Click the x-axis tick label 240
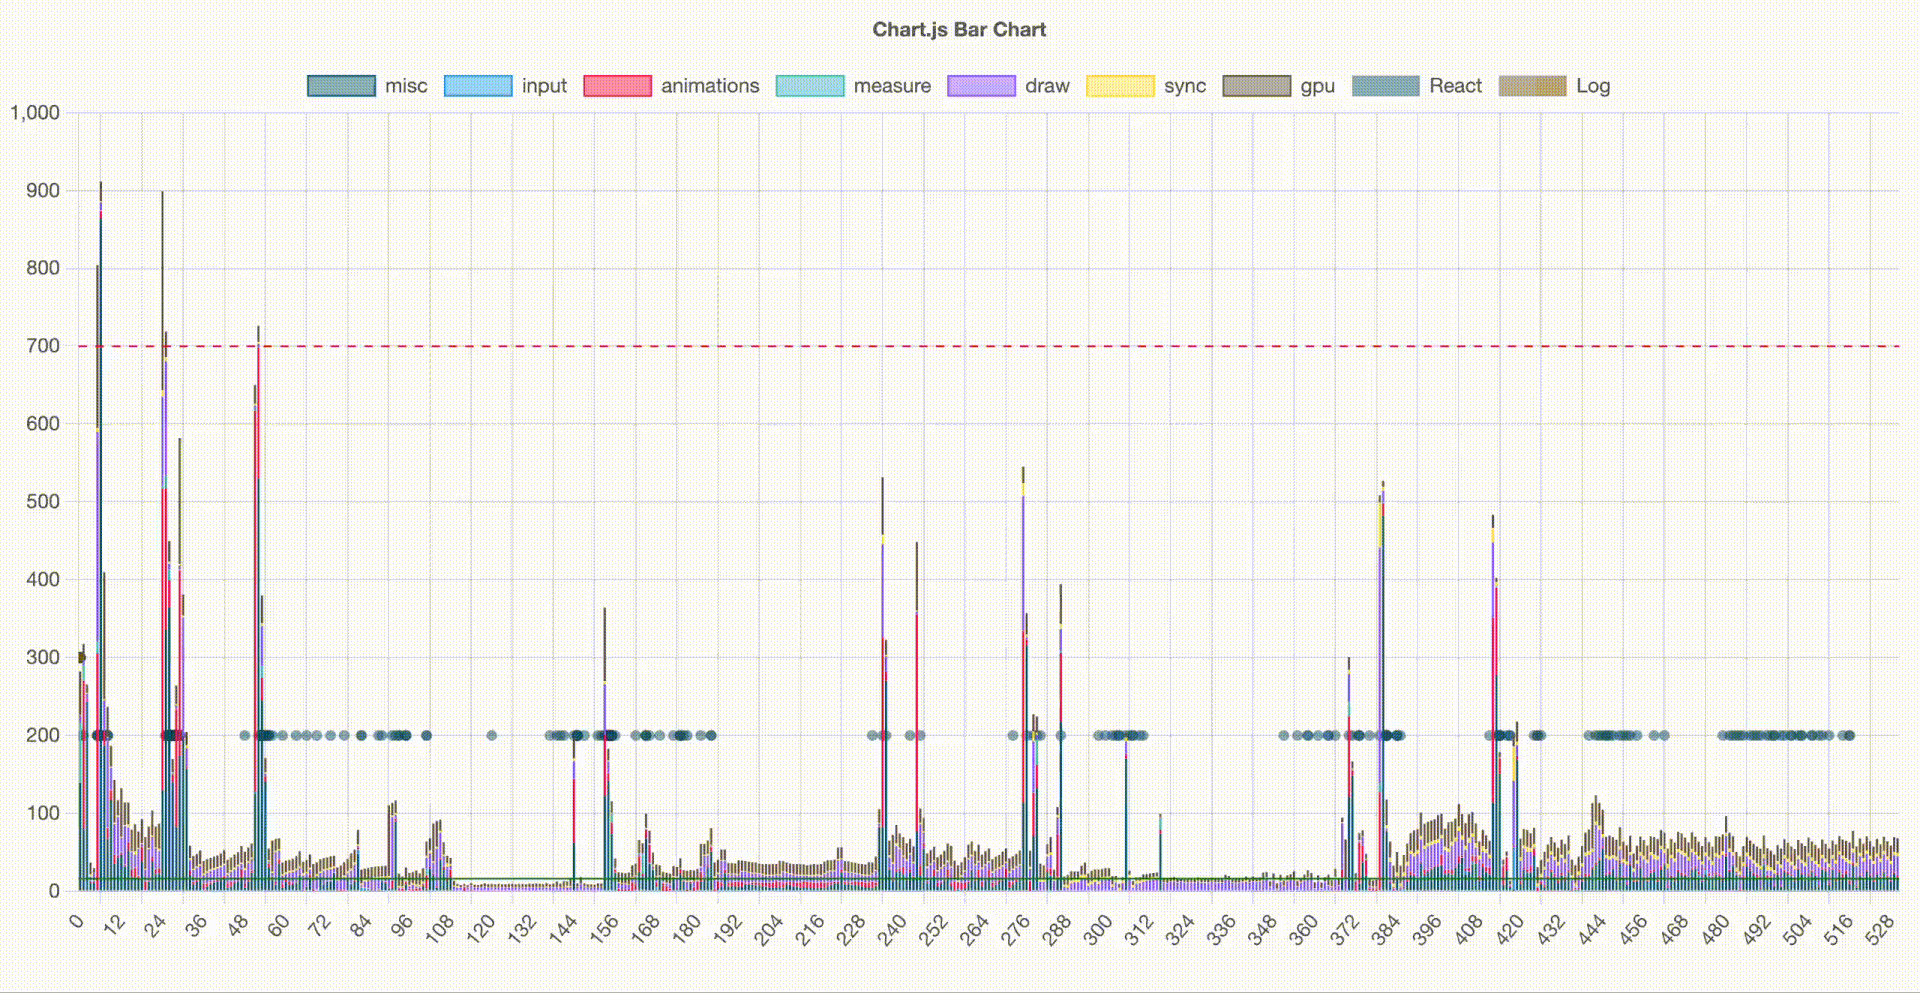Viewport: 1920px width, 993px height. pyautogui.click(x=890, y=929)
